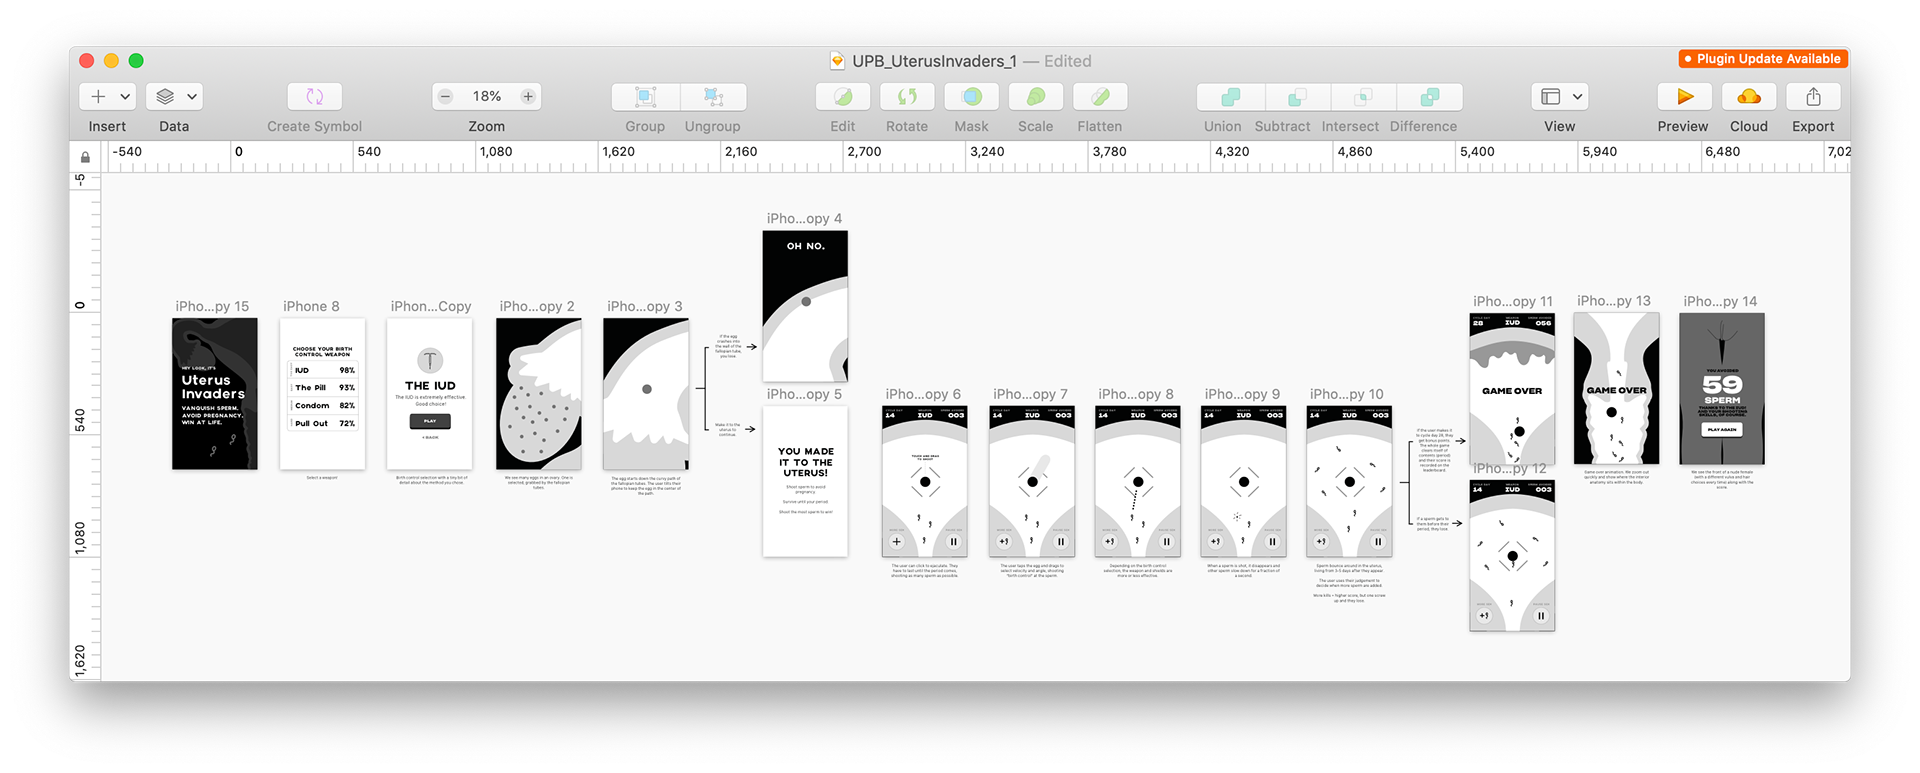Click GAME OVER text on iPho...opy 11 artboard
This screenshot has height=773, width=1920.
[x=1512, y=391]
